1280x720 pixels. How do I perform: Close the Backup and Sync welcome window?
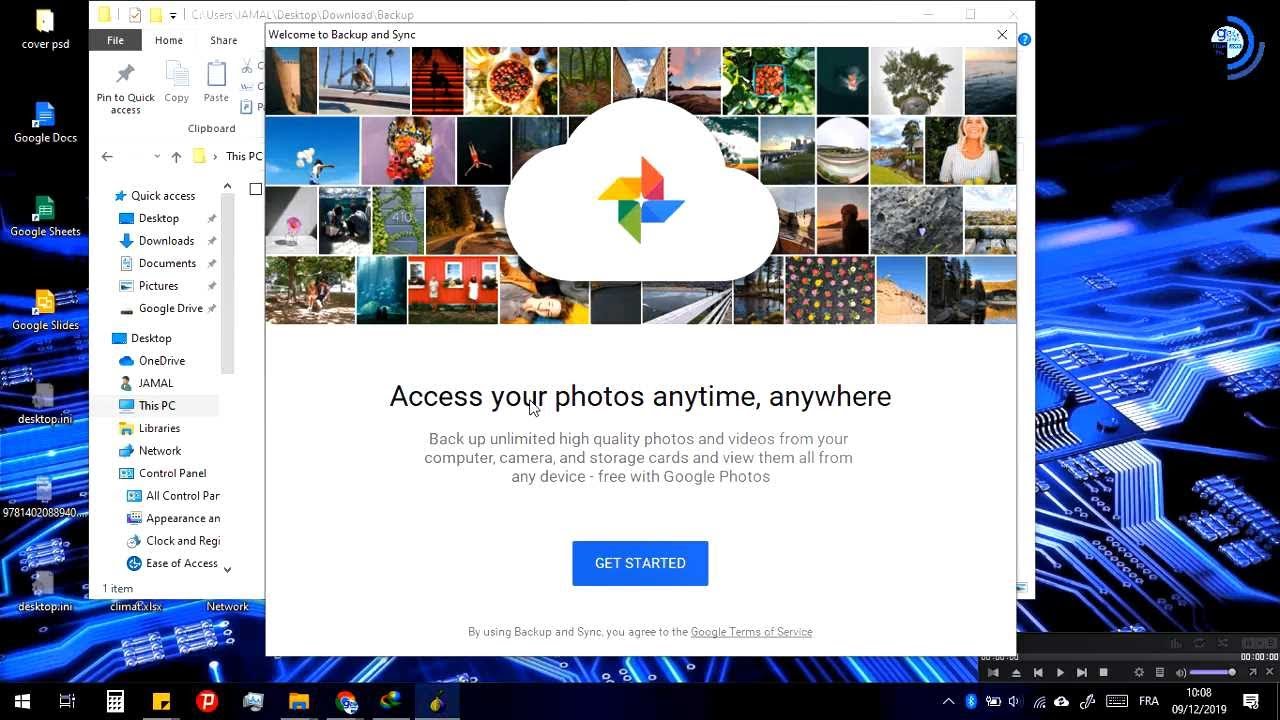1002,35
